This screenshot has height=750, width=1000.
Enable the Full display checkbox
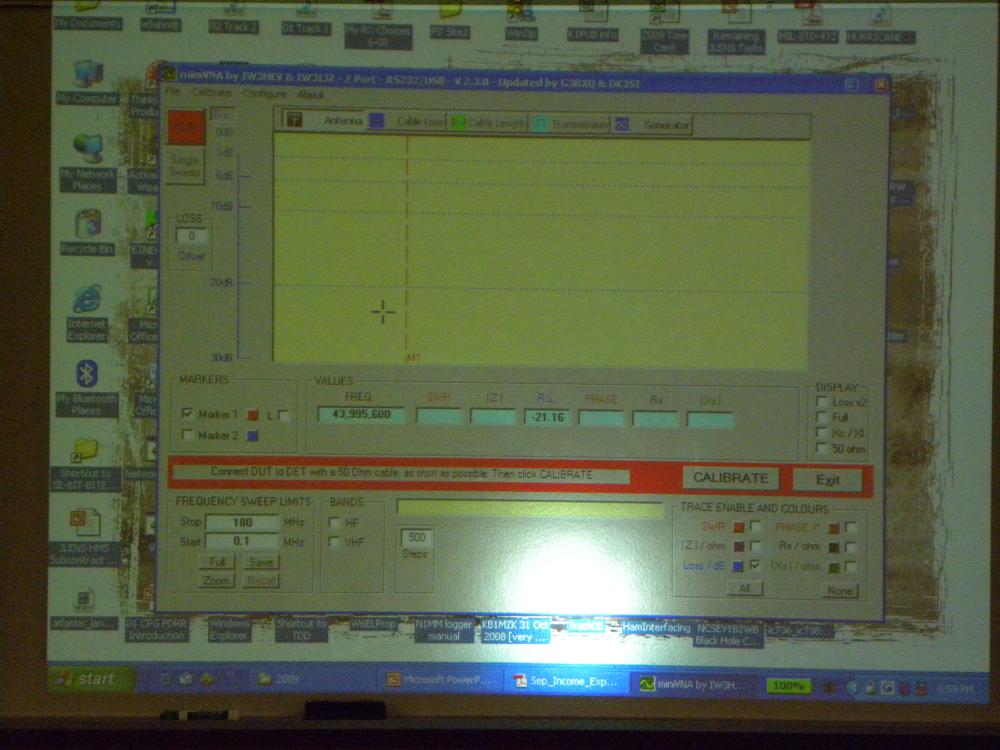(x=822, y=417)
